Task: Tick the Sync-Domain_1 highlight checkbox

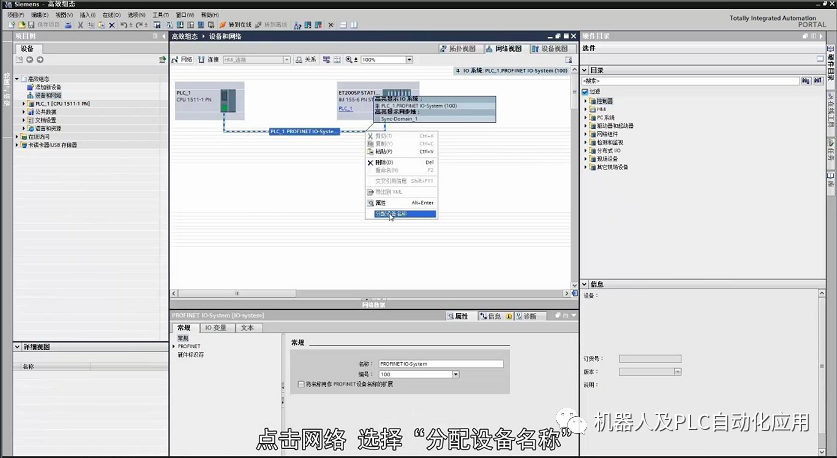Action: 377,119
